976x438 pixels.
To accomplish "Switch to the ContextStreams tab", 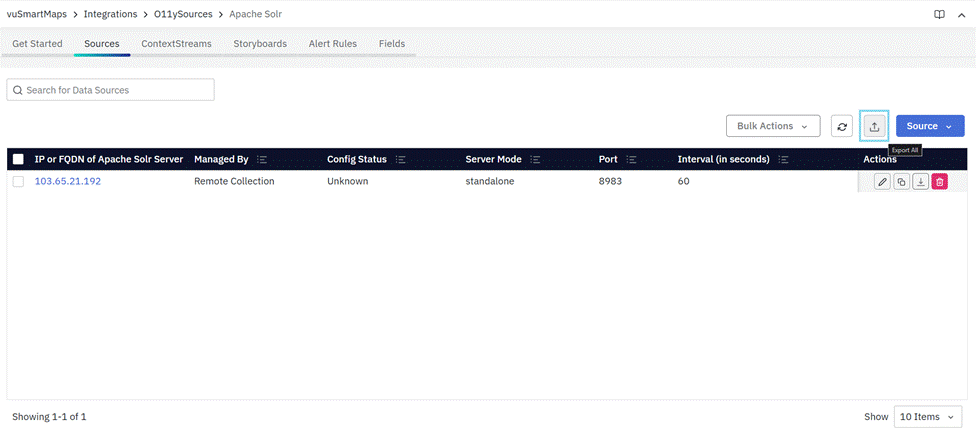I will pos(176,44).
